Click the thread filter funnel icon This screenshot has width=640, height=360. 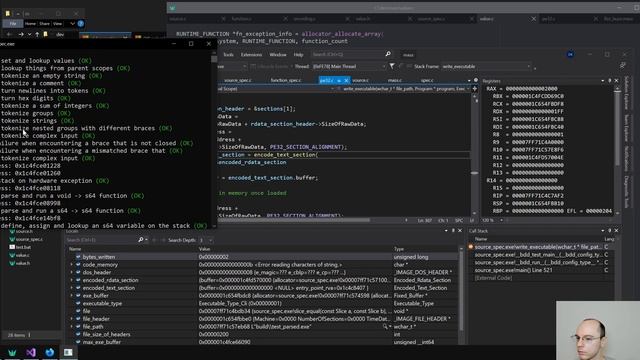click(x=392, y=66)
